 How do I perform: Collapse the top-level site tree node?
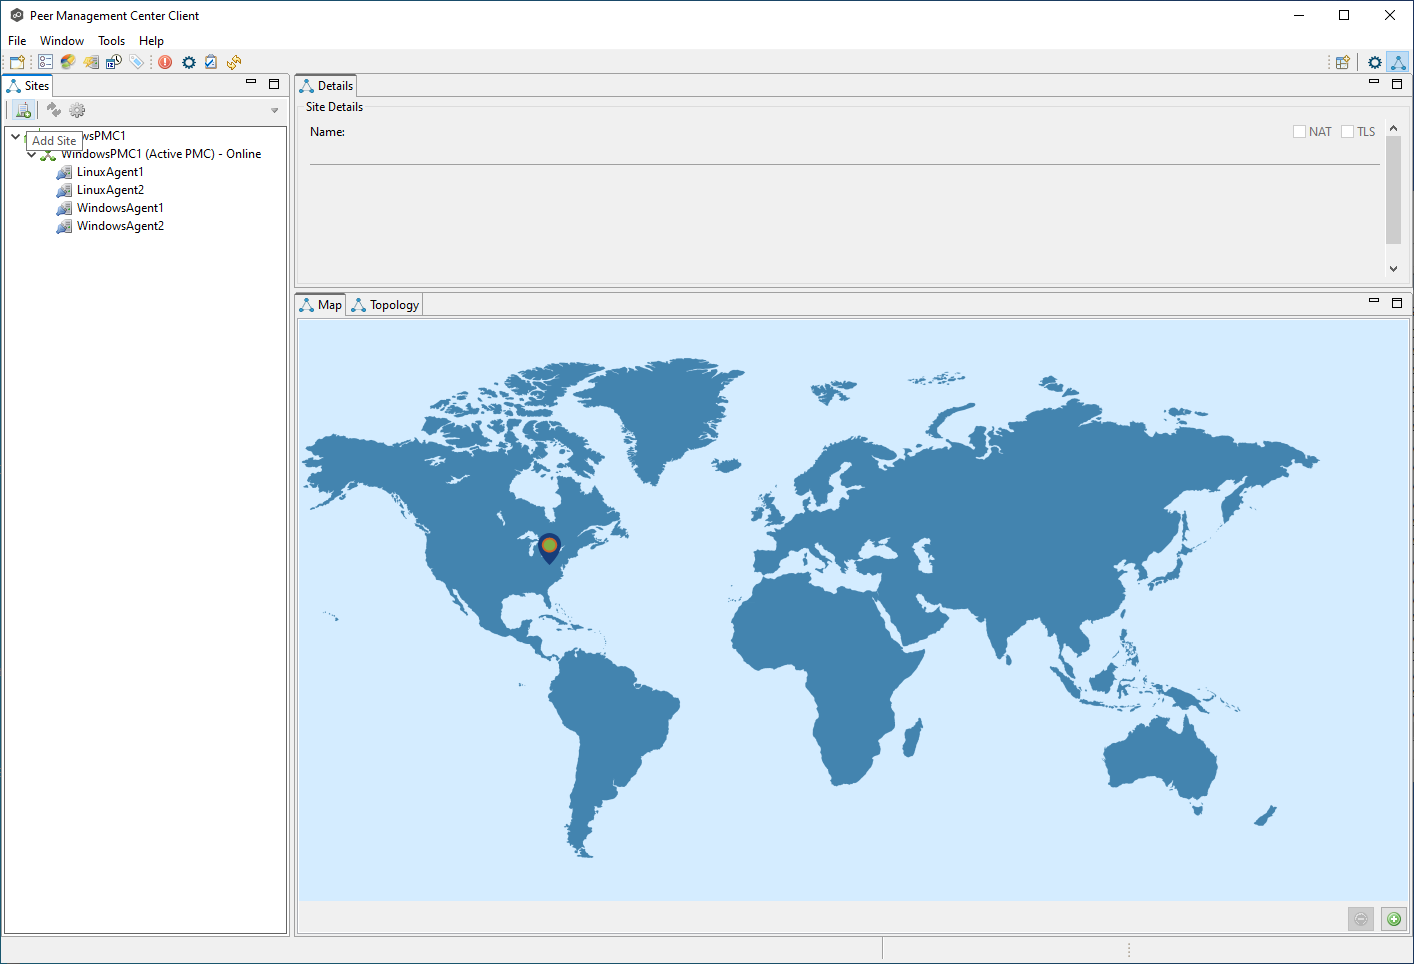pyautogui.click(x=16, y=136)
